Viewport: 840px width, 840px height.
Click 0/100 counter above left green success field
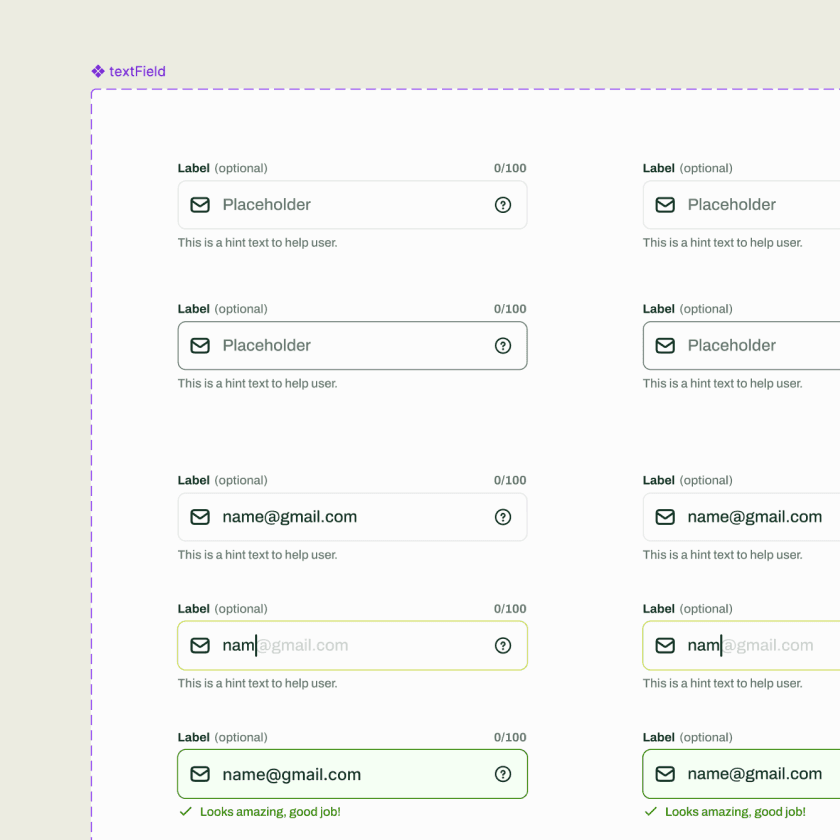(510, 738)
